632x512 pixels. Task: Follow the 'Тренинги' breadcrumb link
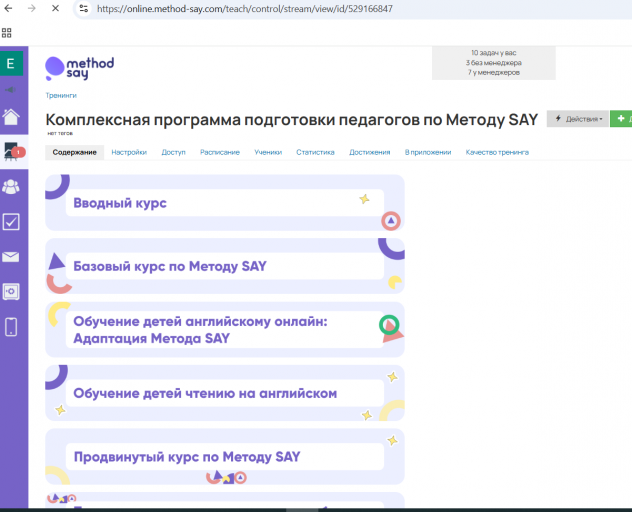tap(61, 96)
